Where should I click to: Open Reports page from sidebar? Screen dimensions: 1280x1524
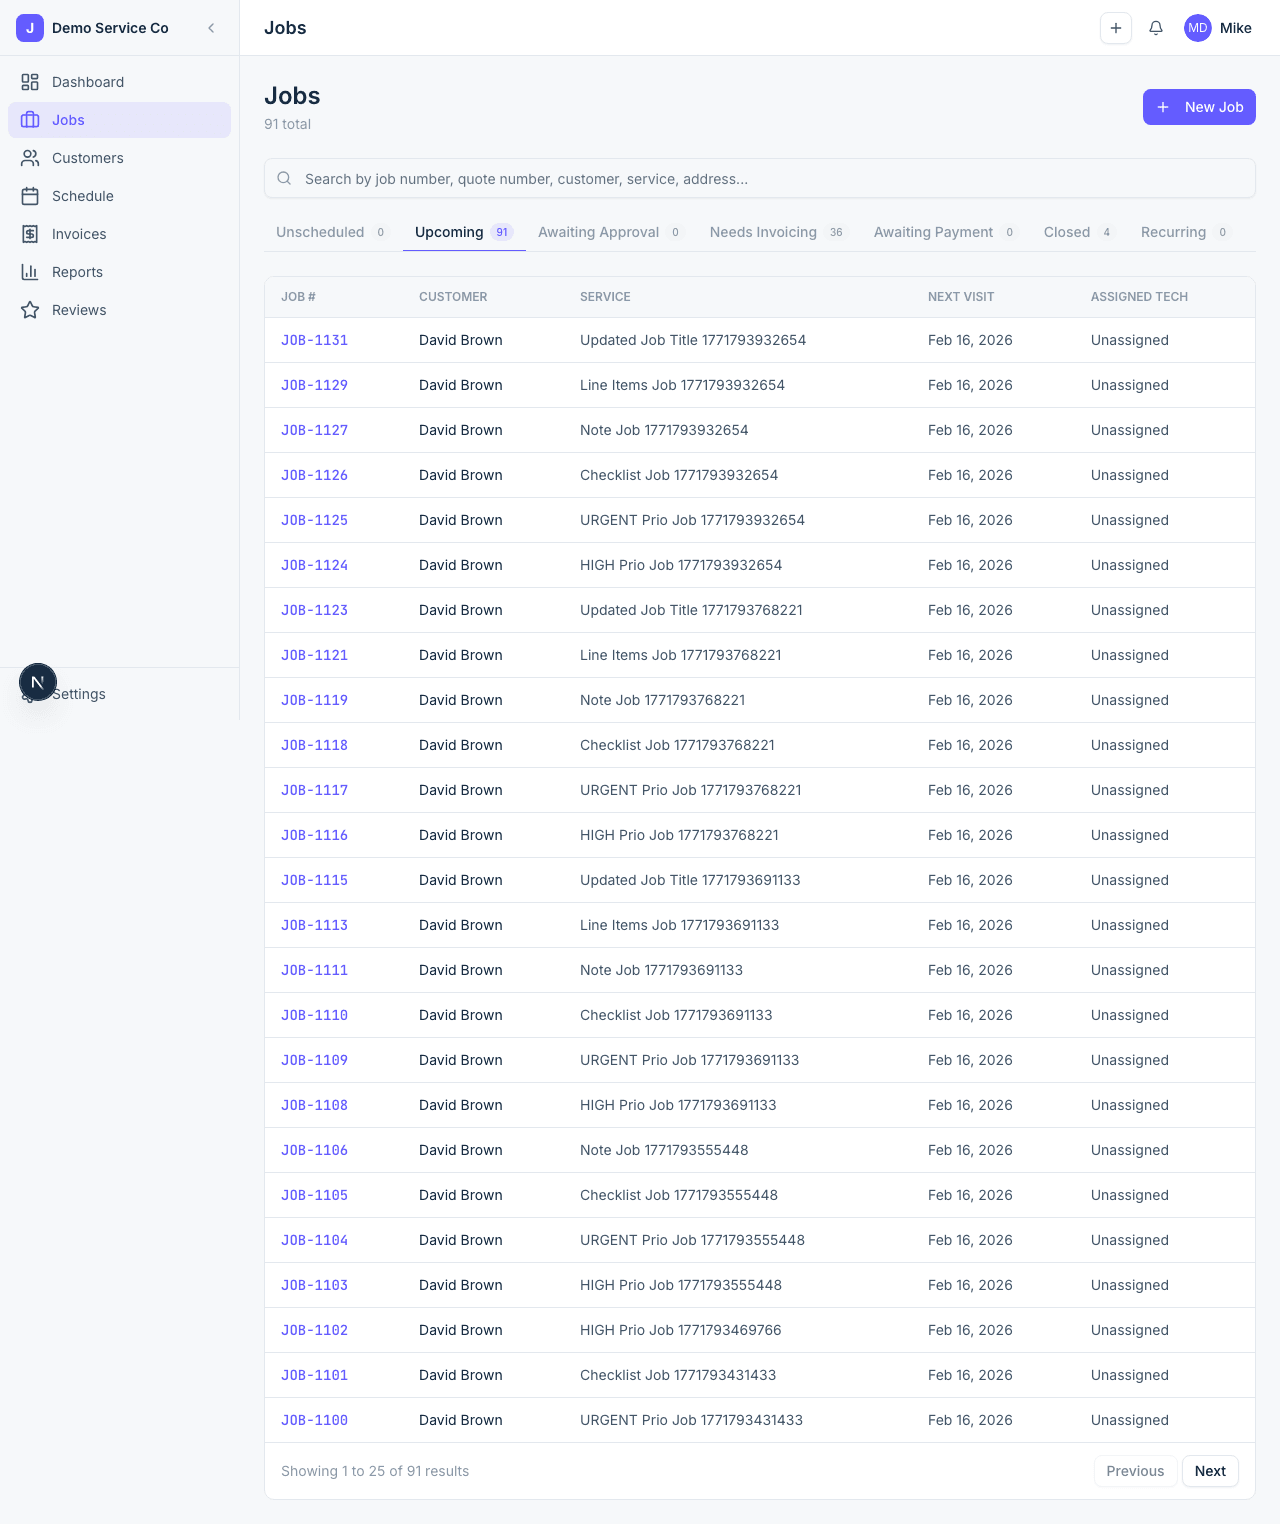pyautogui.click(x=120, y=272)
